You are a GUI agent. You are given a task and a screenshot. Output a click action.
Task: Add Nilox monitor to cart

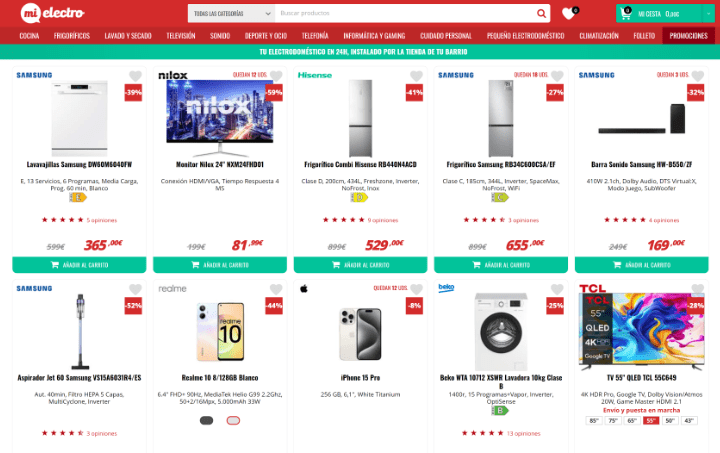(220, 265)
